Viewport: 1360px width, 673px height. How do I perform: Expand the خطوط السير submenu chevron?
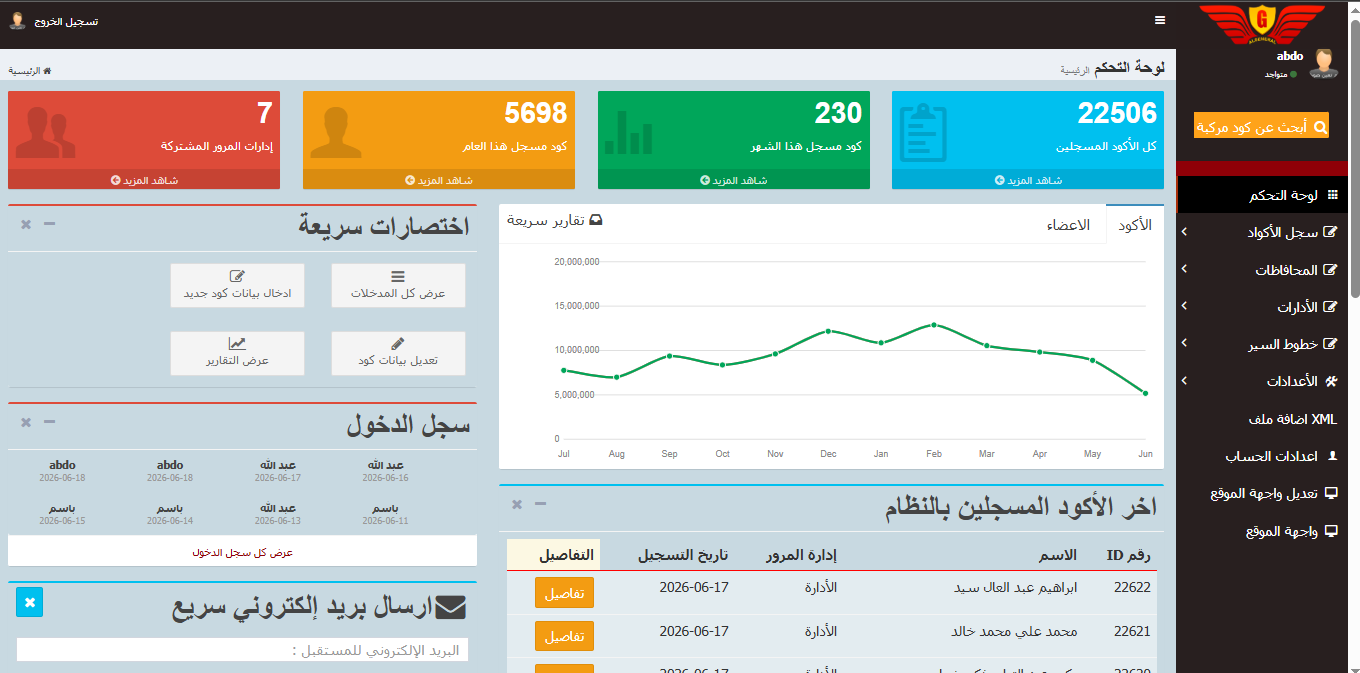(x=1184, y=343)
